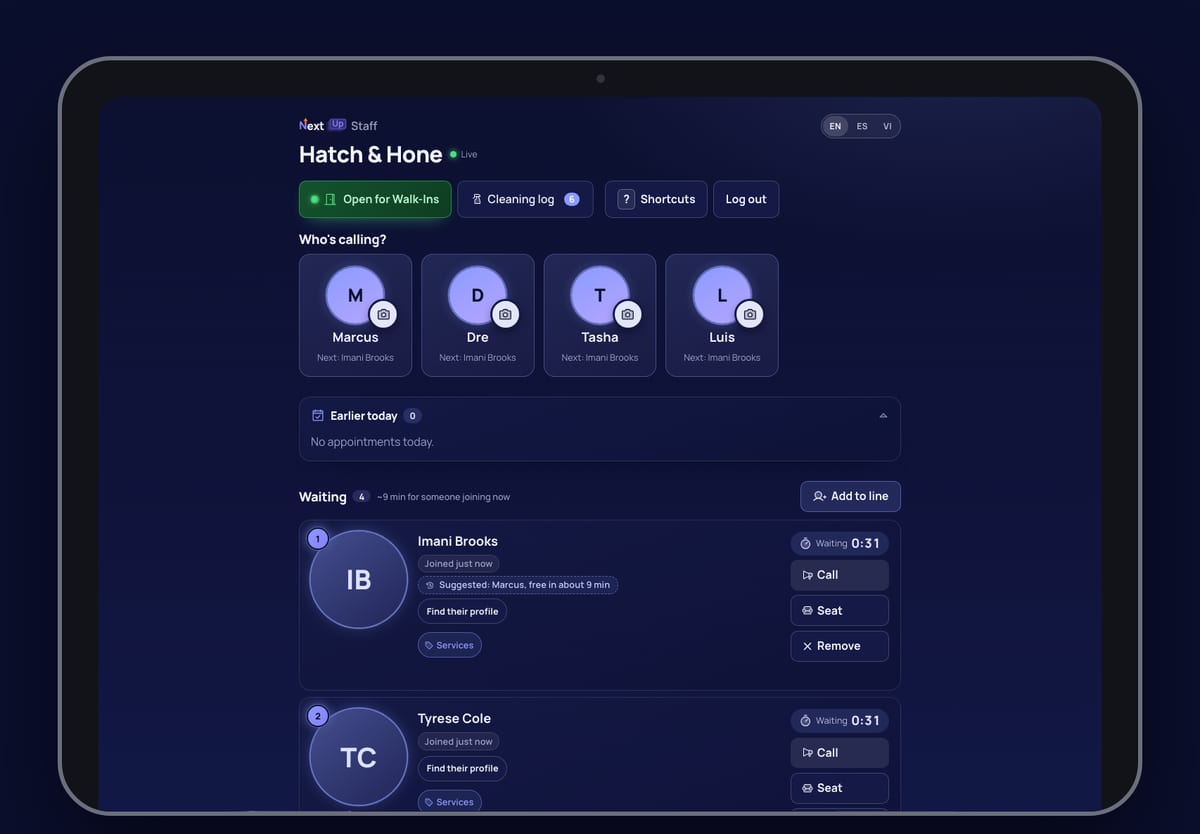Click the Earlier today count badge 0
This screenshot has height=834, width=1200.
pyautogui.click(x=412, y=416)
